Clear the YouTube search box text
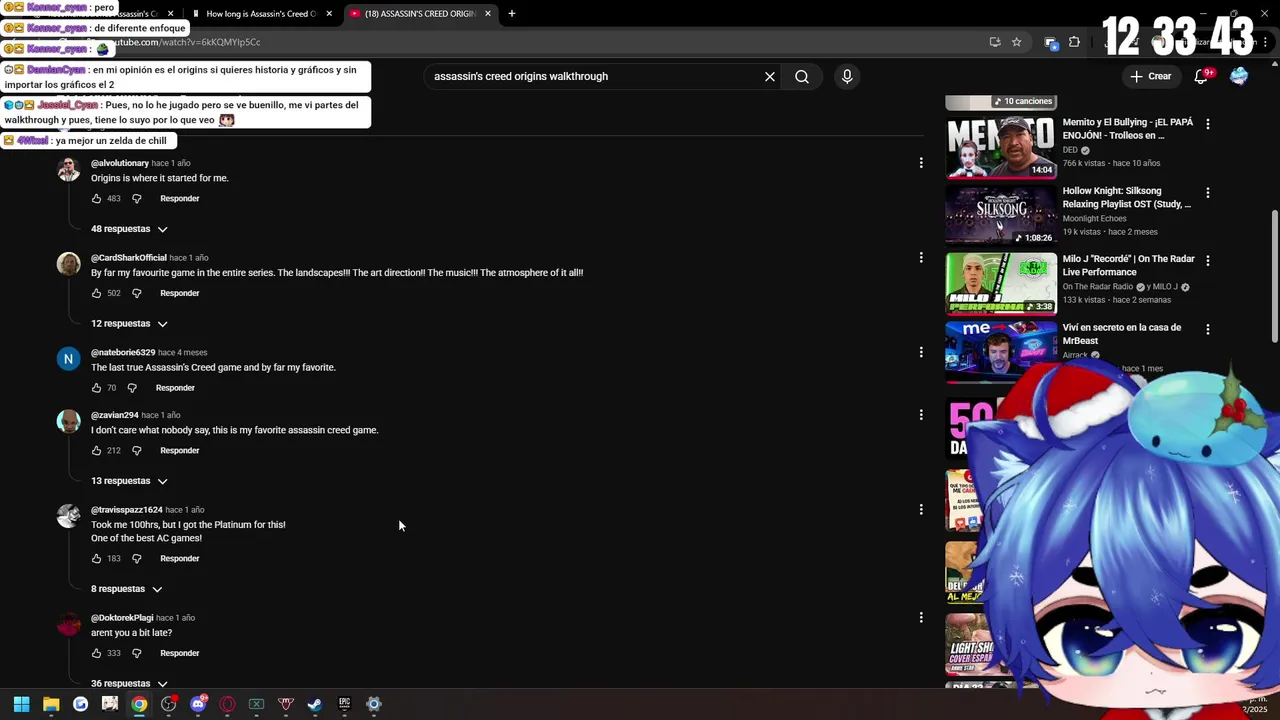This screenshot has height=720, width=1280. pyautogui.click(x=770, y=76)
